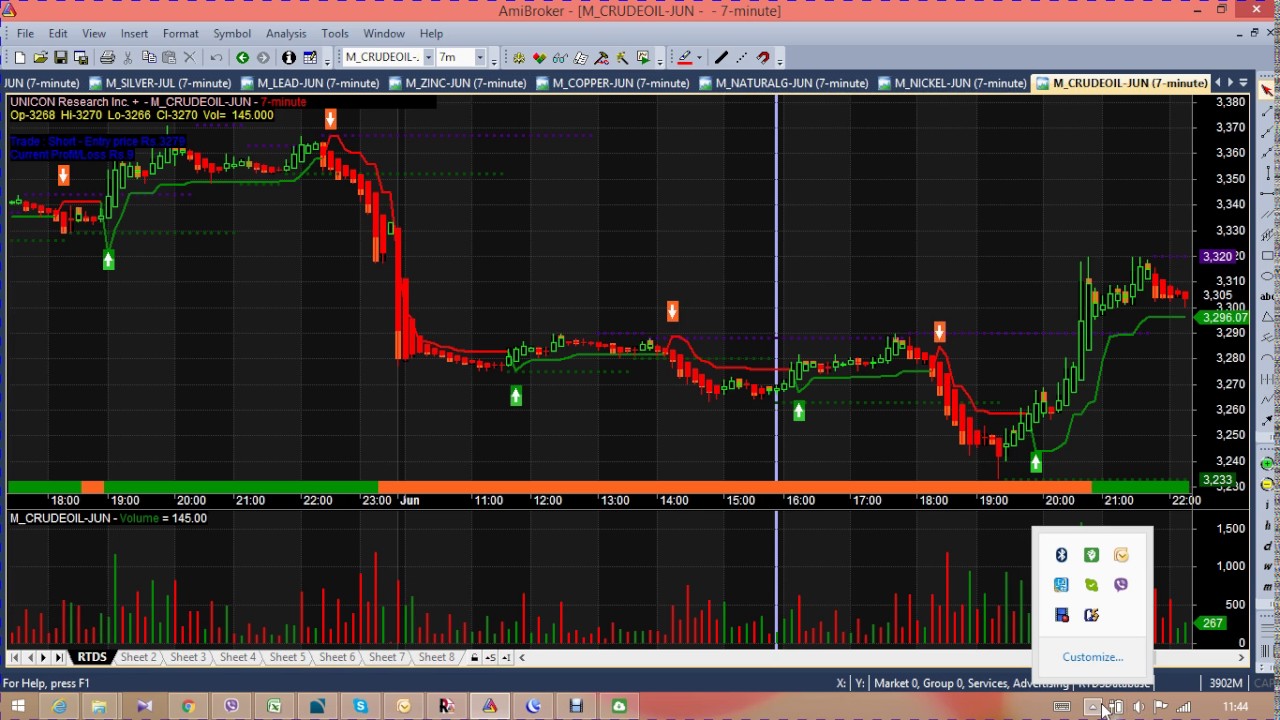Open the Tools menu
The height and width of the screenshot is (720, 1280).
click(335, 33)
